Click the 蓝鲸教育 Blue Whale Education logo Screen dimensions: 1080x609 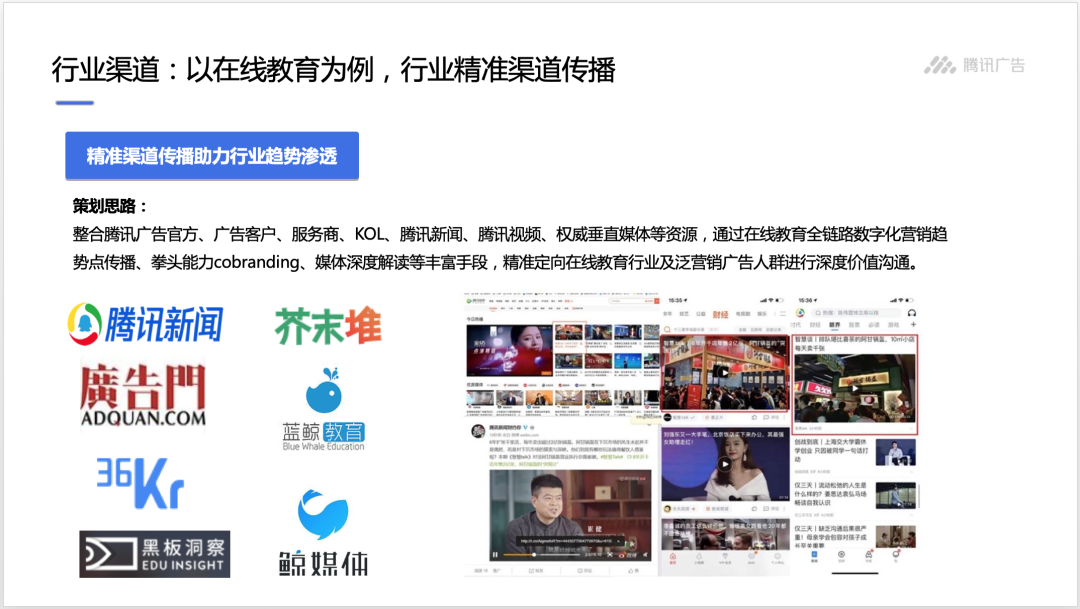(x=323, y=409)
